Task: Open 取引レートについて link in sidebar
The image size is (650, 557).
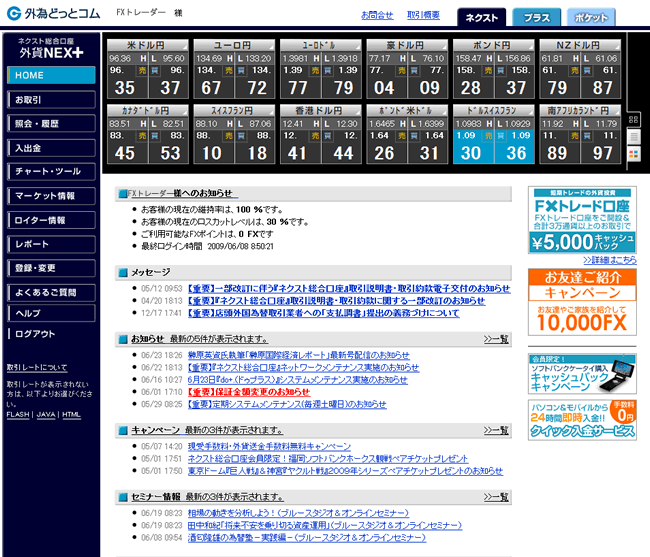Action: tap(37, 367)
